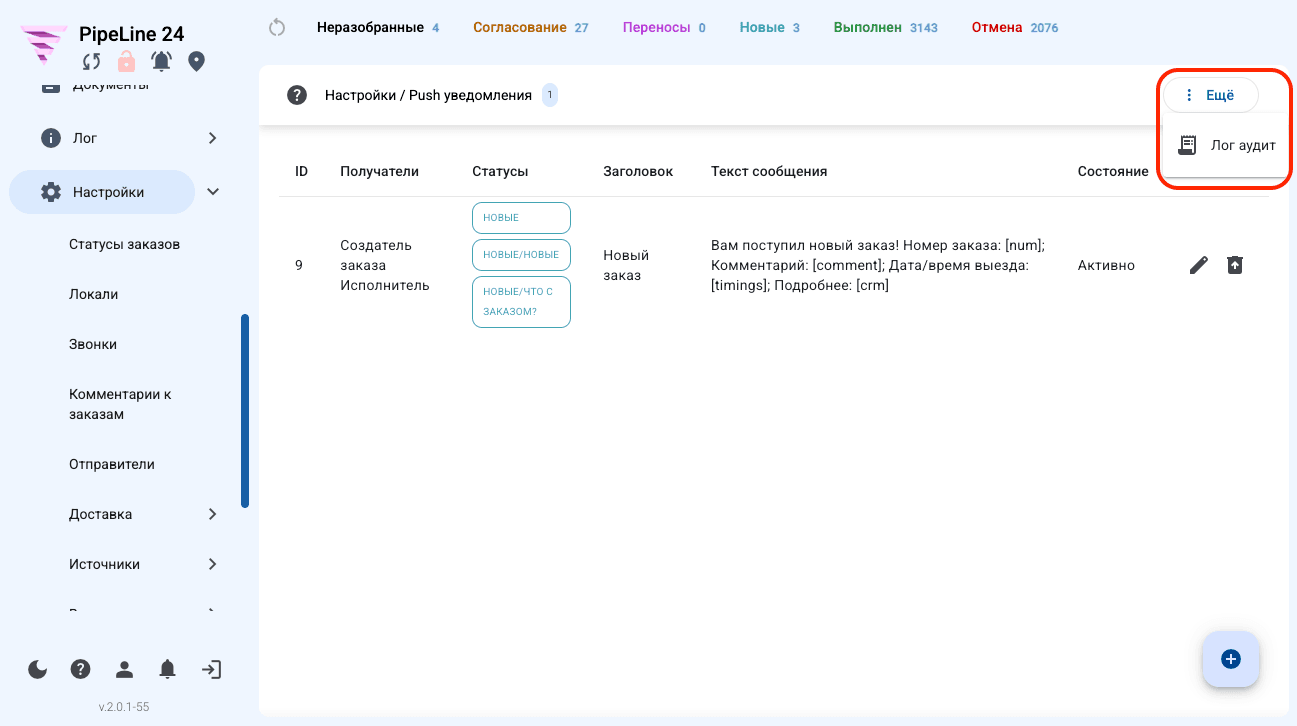Log out using the exit arrow icon
Image resolution: width=1297 pixels, height=726 pixels.
(x=211, y=670)
